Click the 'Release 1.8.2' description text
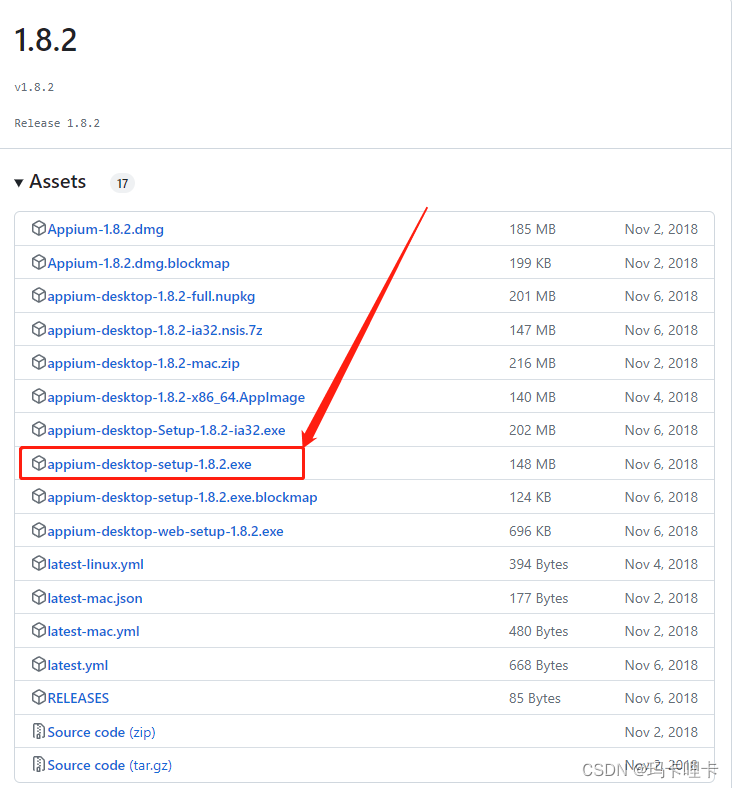 (x=57, y=124)
